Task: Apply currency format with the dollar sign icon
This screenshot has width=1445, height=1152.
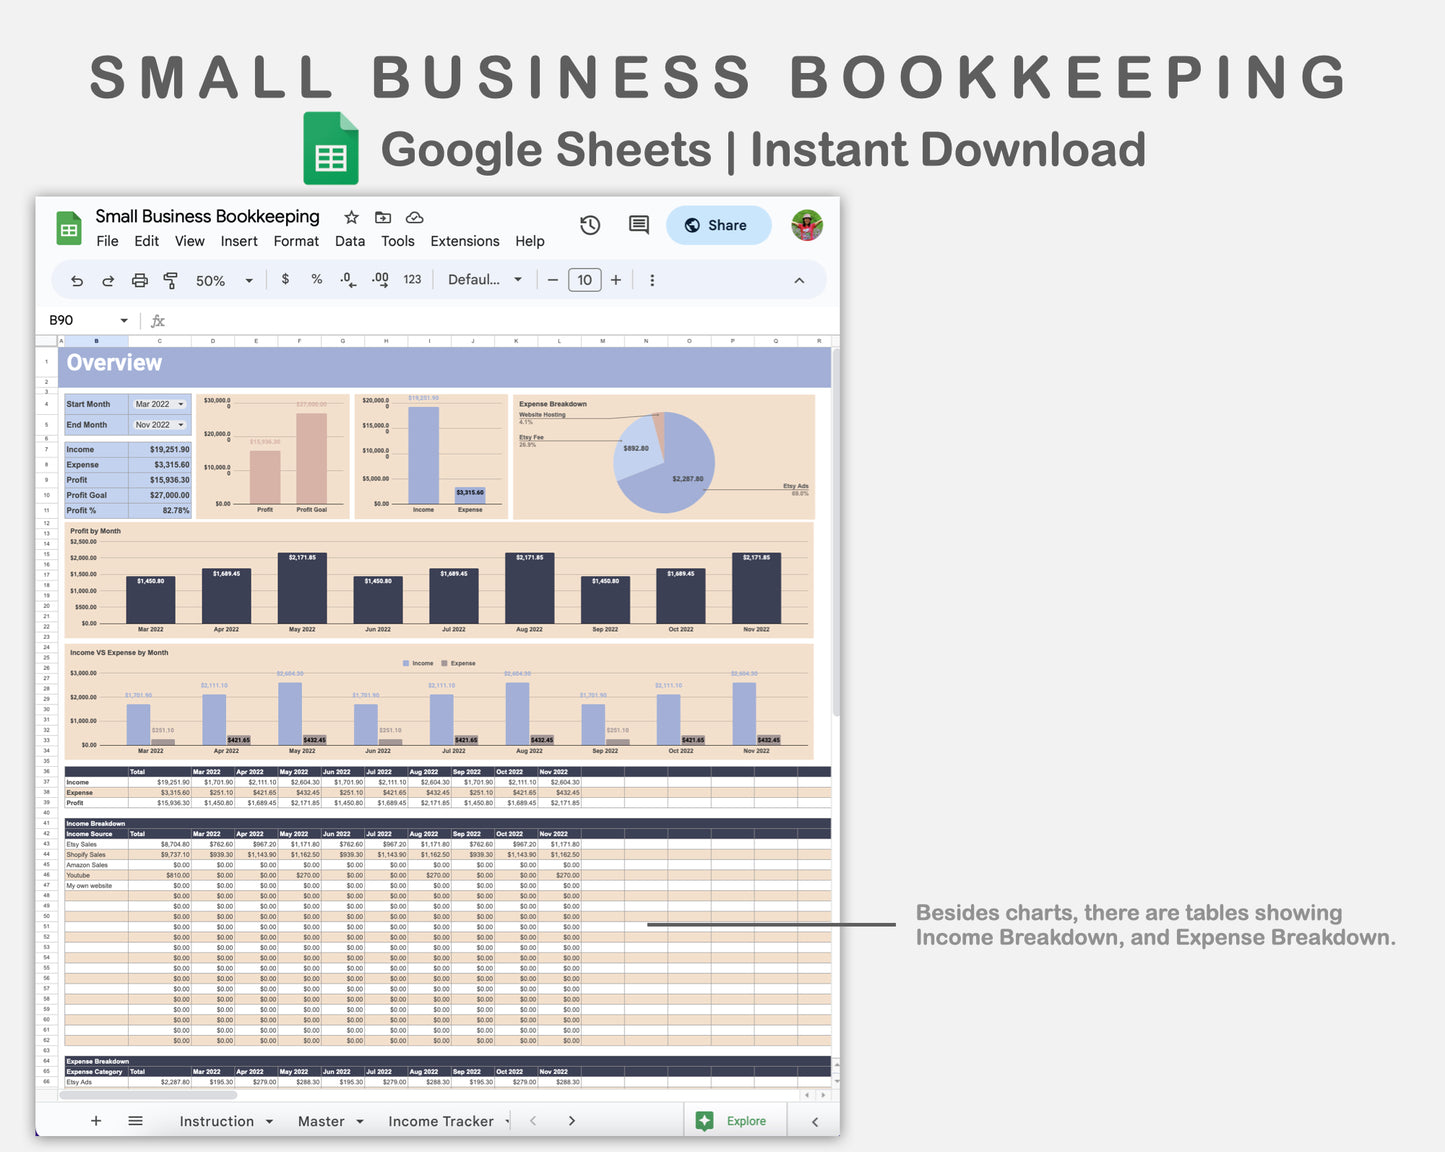Action: point(286,280)
